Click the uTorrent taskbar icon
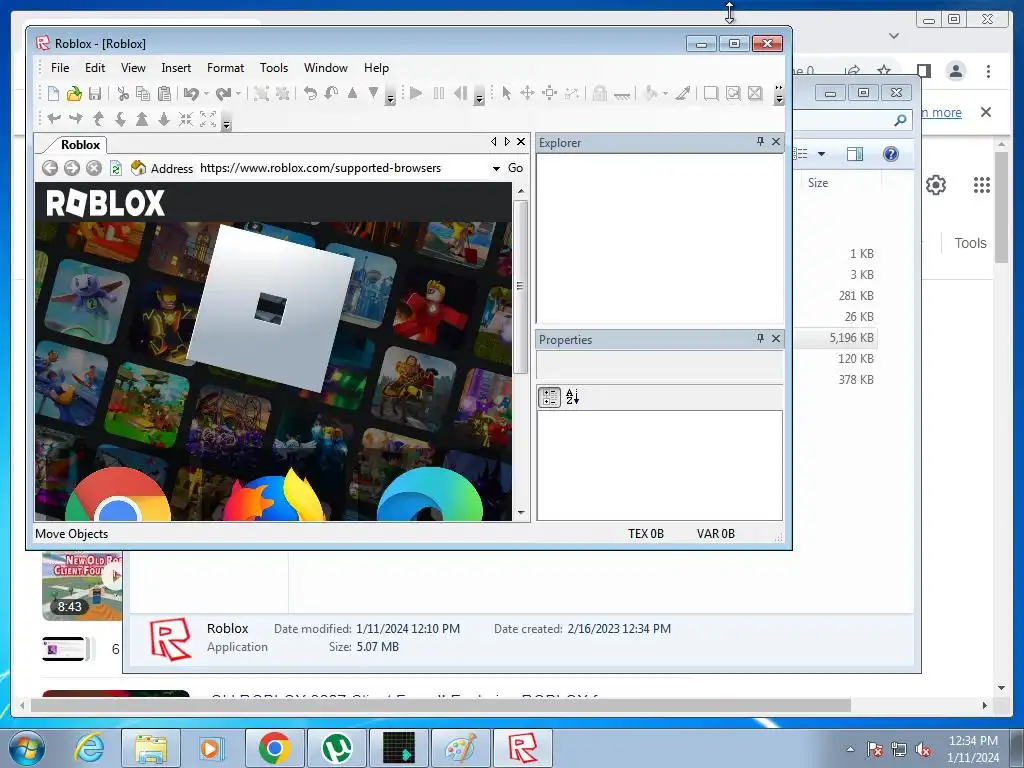Screen dimensions: 1024x768 [336, 748]
